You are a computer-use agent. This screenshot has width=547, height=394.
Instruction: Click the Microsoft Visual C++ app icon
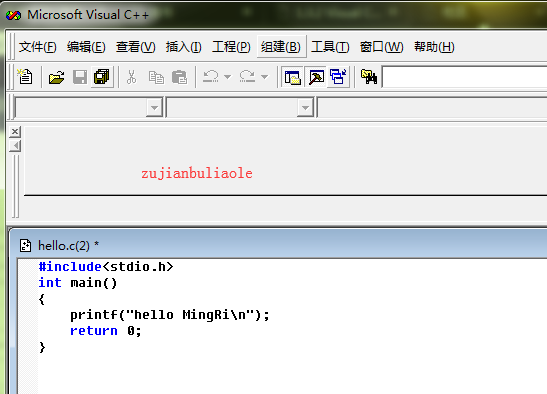coord(13,15)
